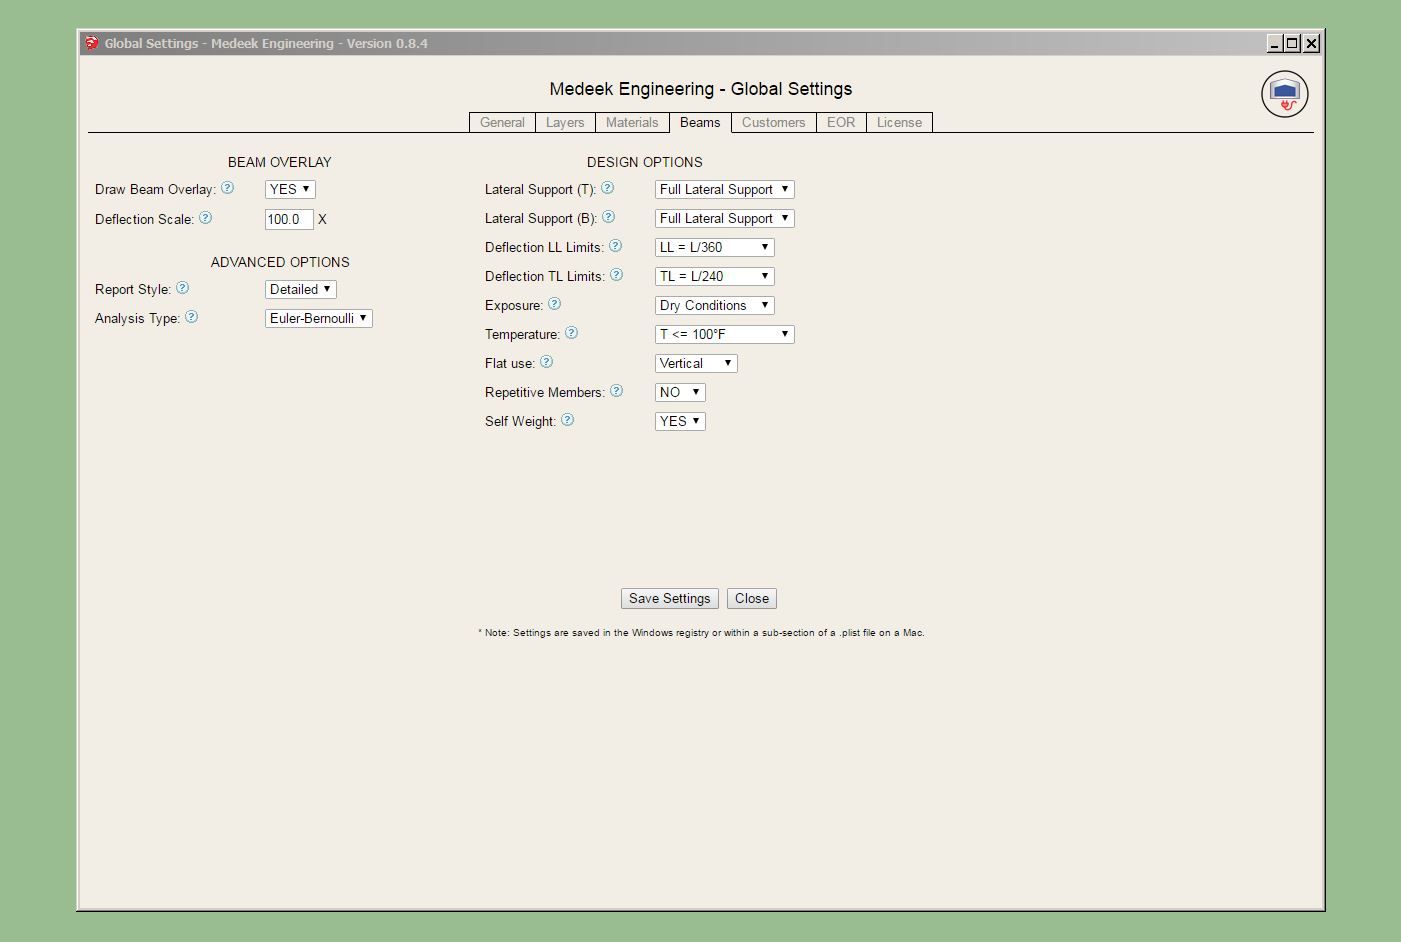Click the Exposure help question mark
Image resolution: width=1401 pixels, height=942 pixels.
(x=554, y=304)
